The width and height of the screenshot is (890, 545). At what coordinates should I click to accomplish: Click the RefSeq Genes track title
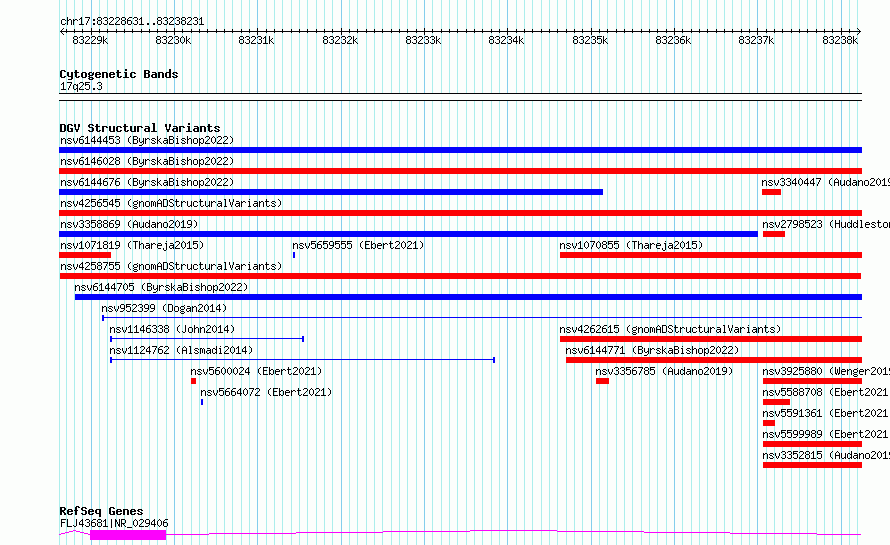101,511
